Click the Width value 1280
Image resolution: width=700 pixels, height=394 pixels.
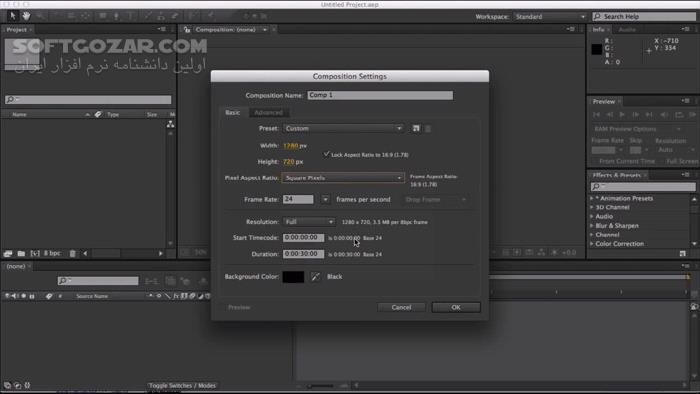point(291,145)
